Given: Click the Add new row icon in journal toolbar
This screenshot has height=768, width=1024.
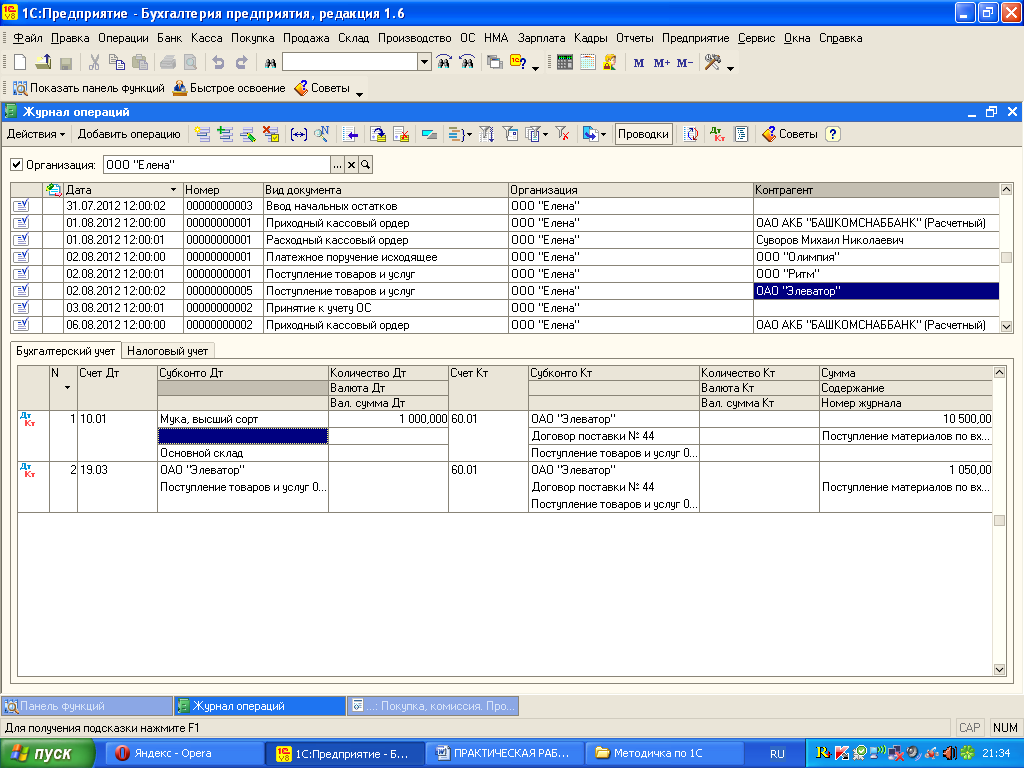Looking at the screenshot, I should (x=202, y=135).
